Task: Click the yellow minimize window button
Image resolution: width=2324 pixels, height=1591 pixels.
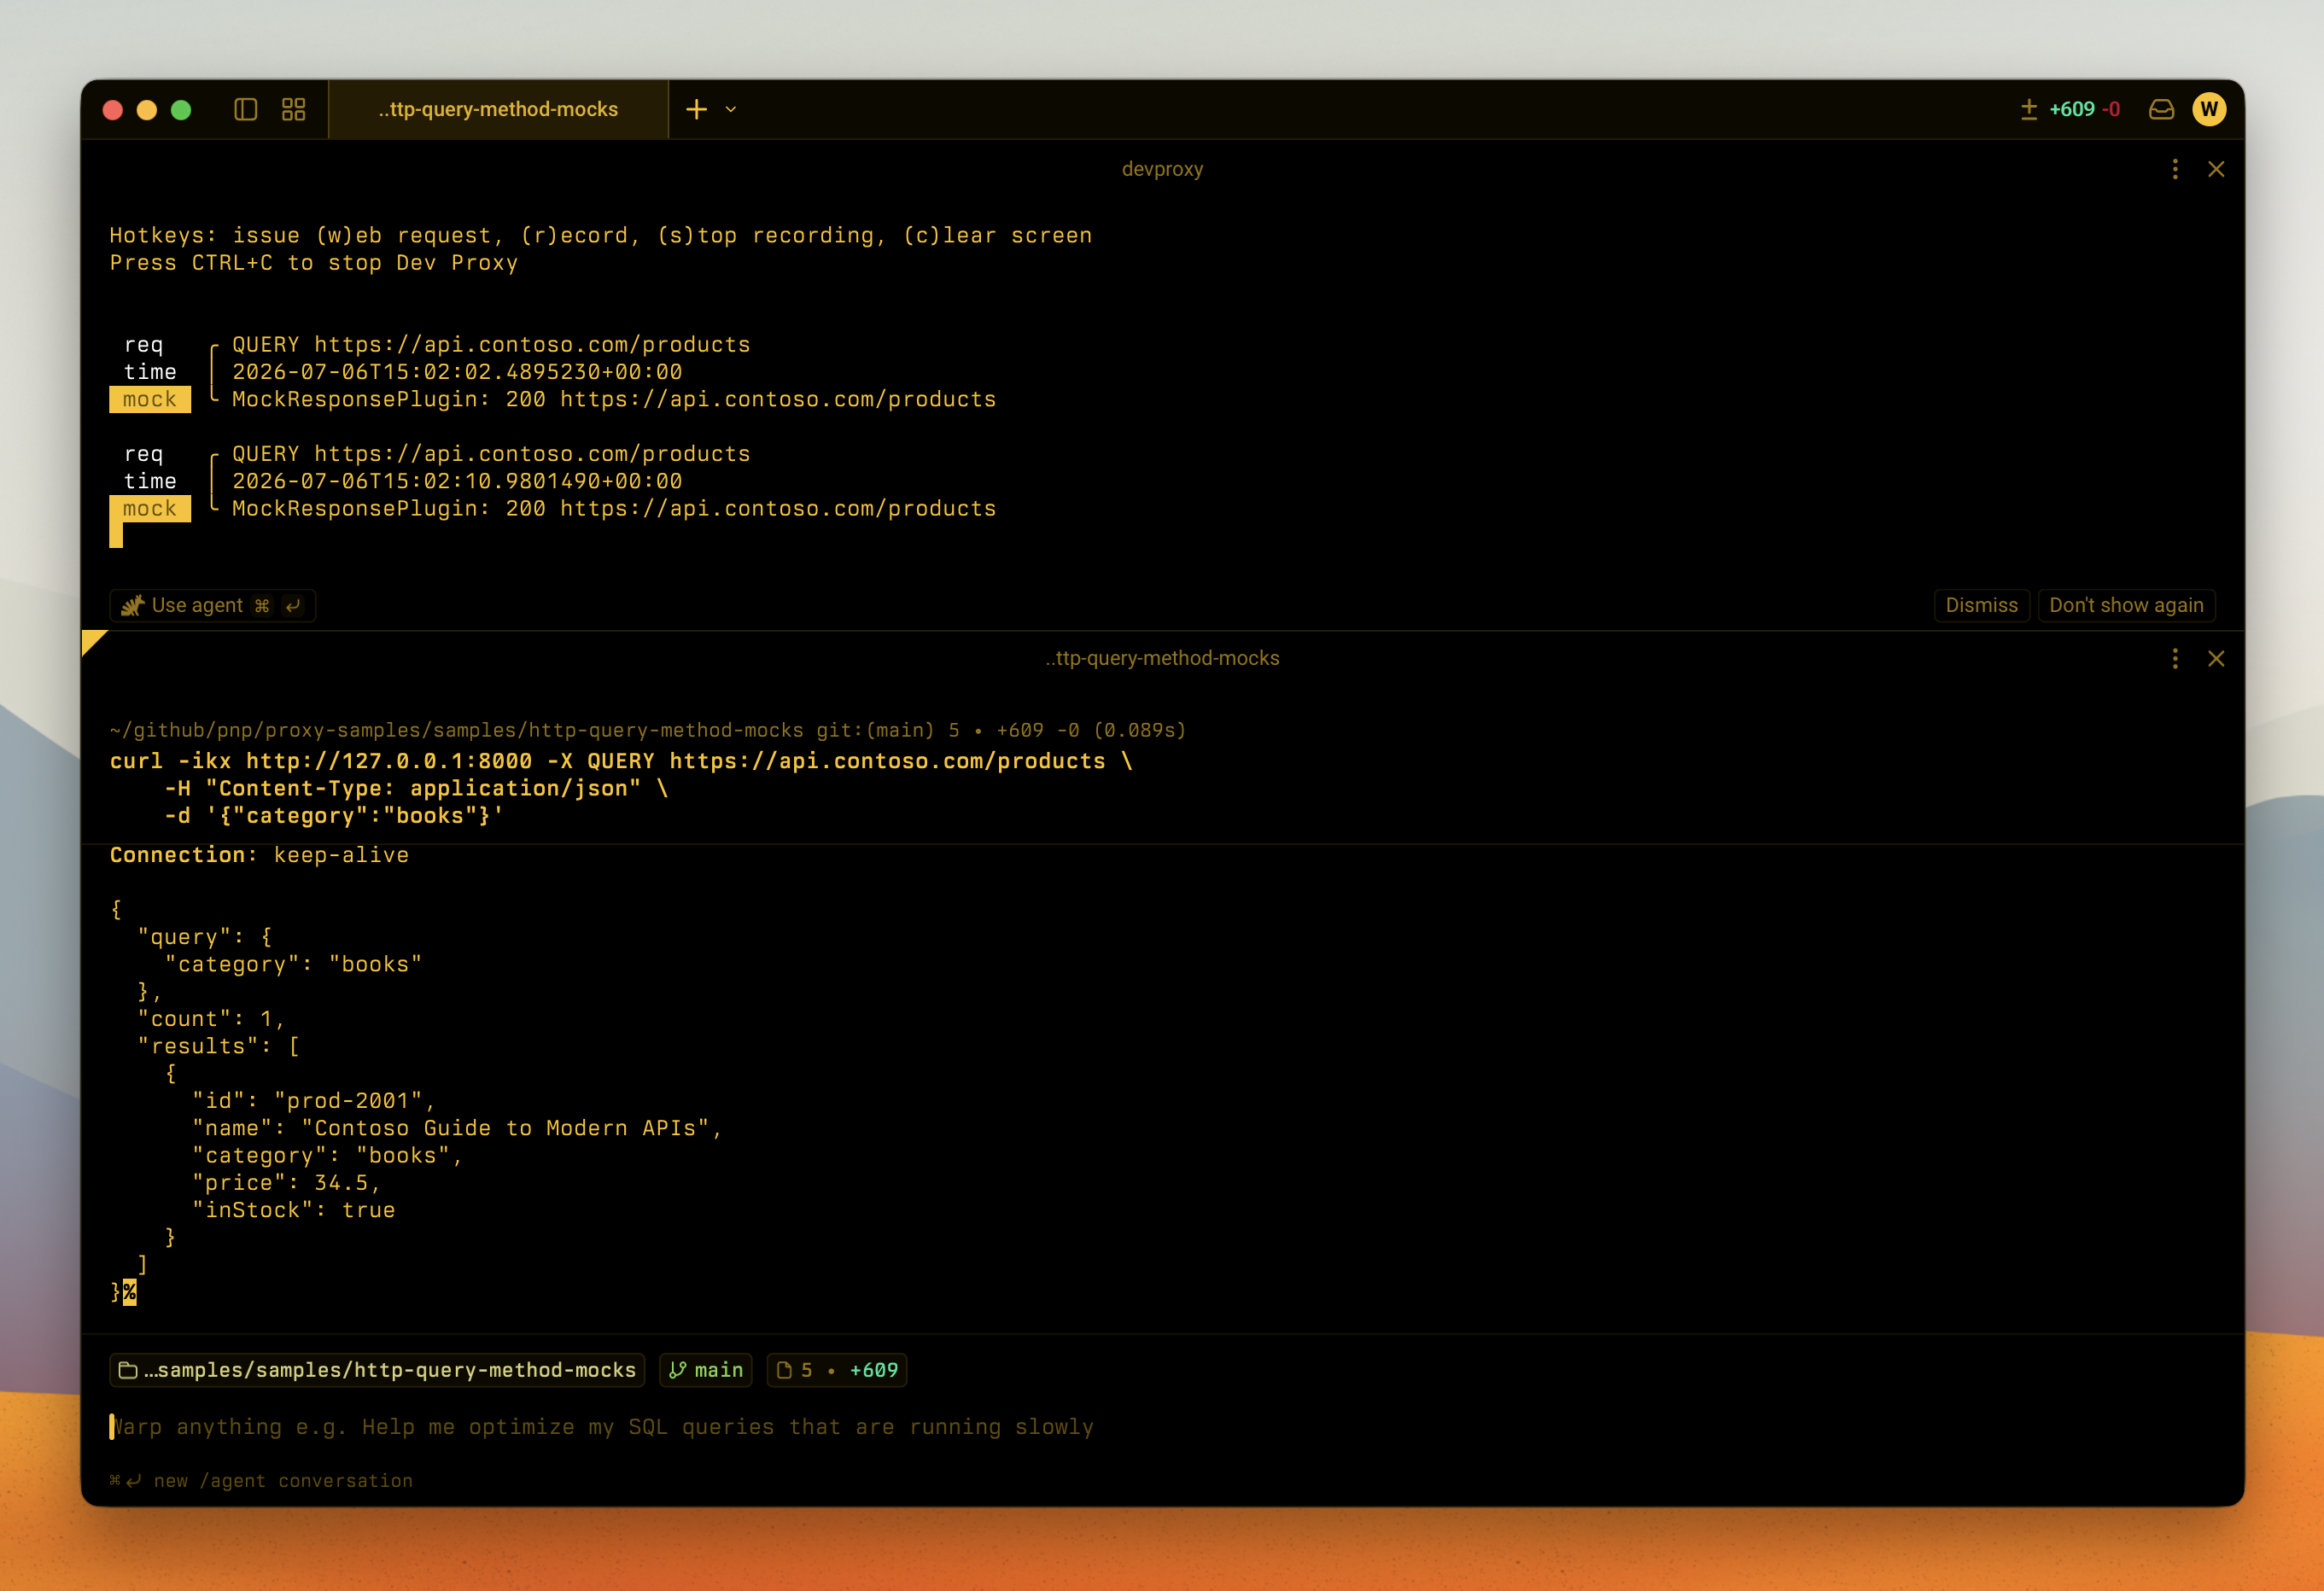Action: click(x=146, y=109)
